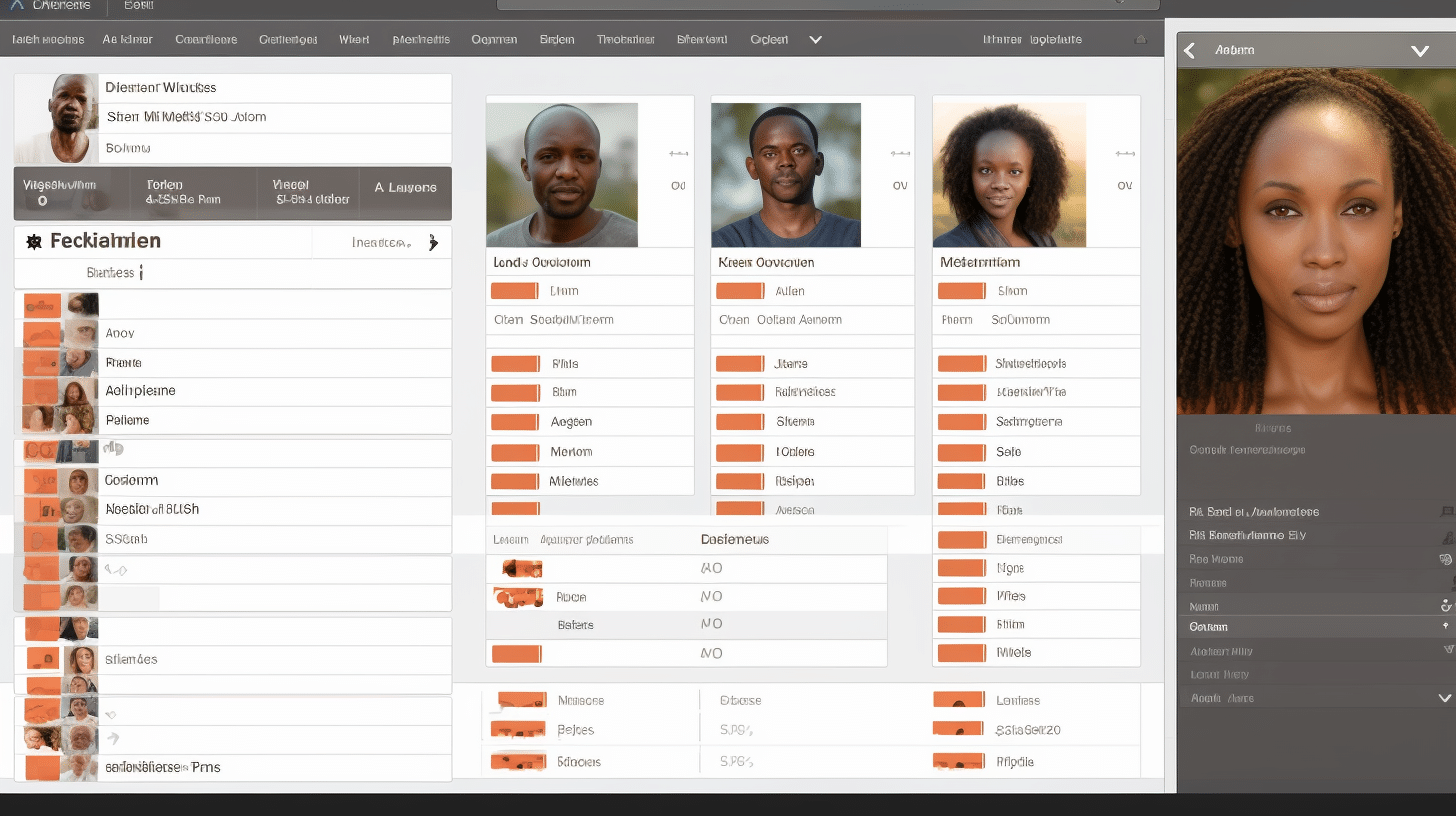The height and width of the screenshot is (816, 1456).
Task: Click the Iihrres Iagleitute link in the menu bar
Action: tap(1032, 40)
